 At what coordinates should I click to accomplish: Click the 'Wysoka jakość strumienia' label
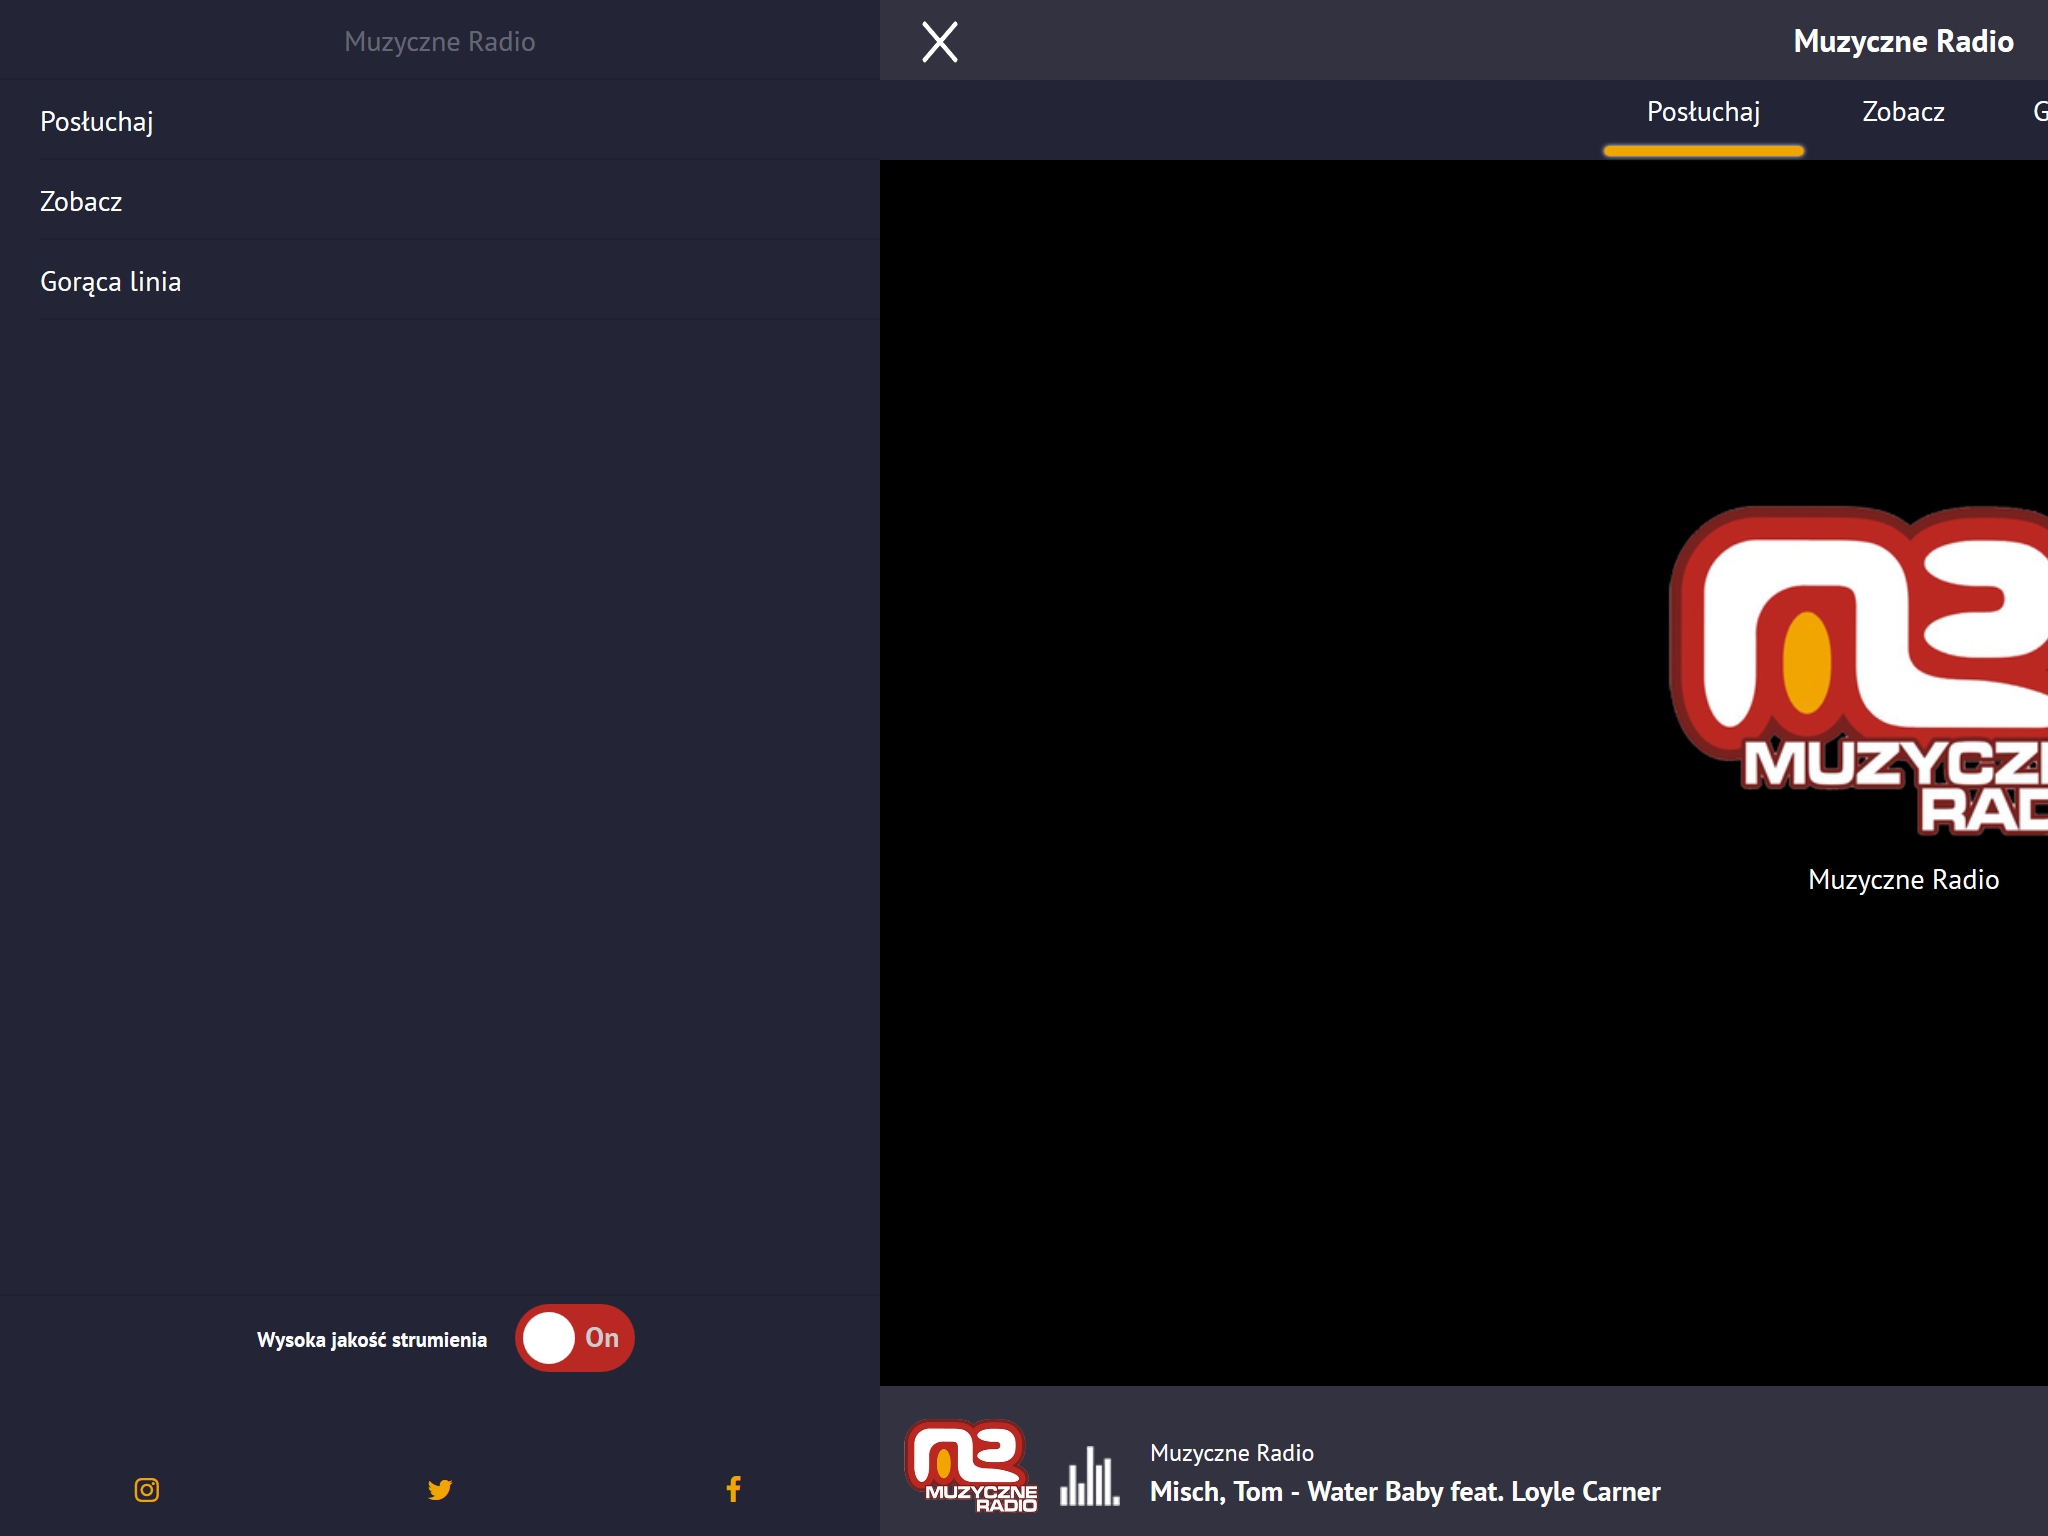pos(372,1340)
